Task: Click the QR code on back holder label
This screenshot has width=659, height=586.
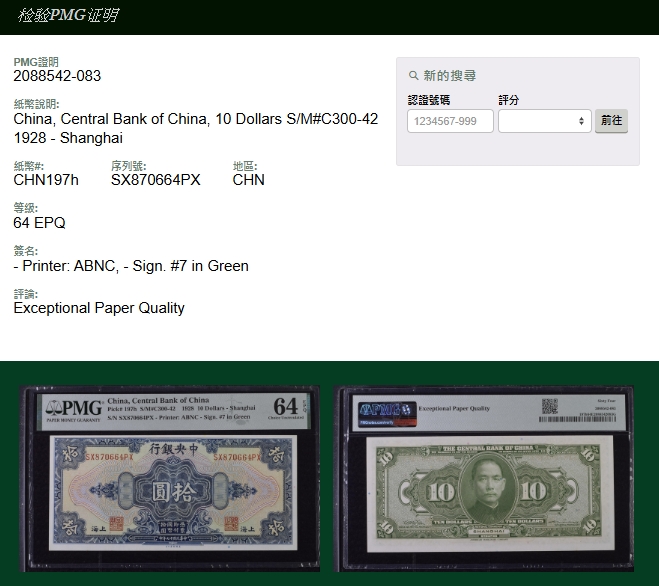Action: (549, 406)
